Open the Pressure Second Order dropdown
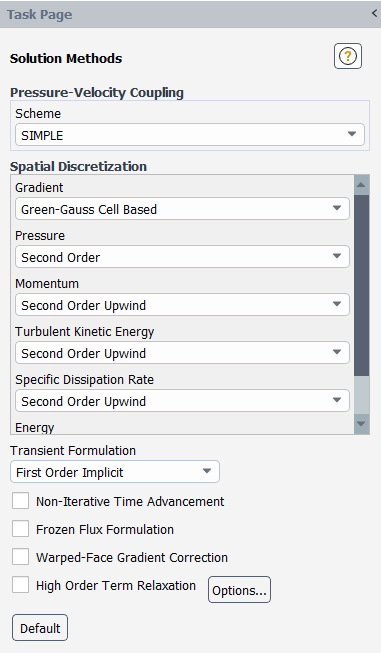 (x=182, y=257)
